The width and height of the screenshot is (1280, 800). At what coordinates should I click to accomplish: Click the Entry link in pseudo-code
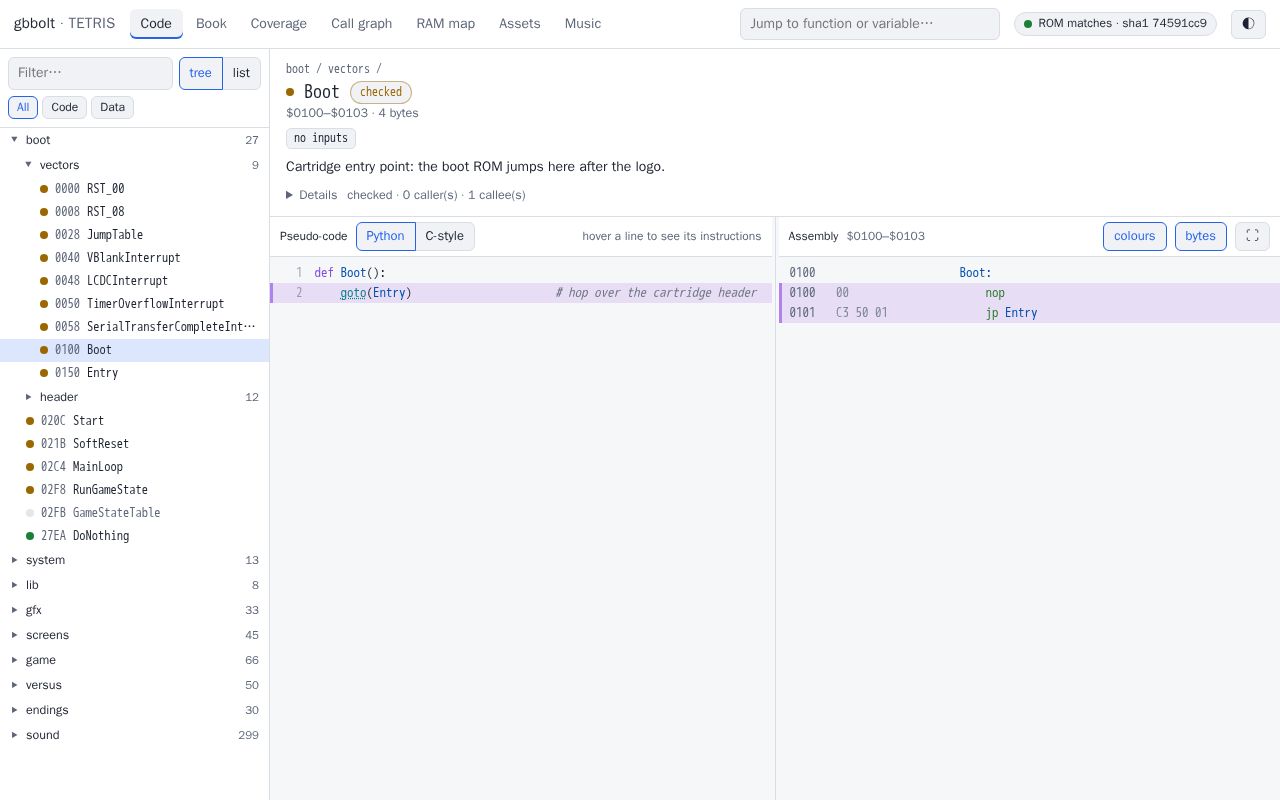point(389,293)
